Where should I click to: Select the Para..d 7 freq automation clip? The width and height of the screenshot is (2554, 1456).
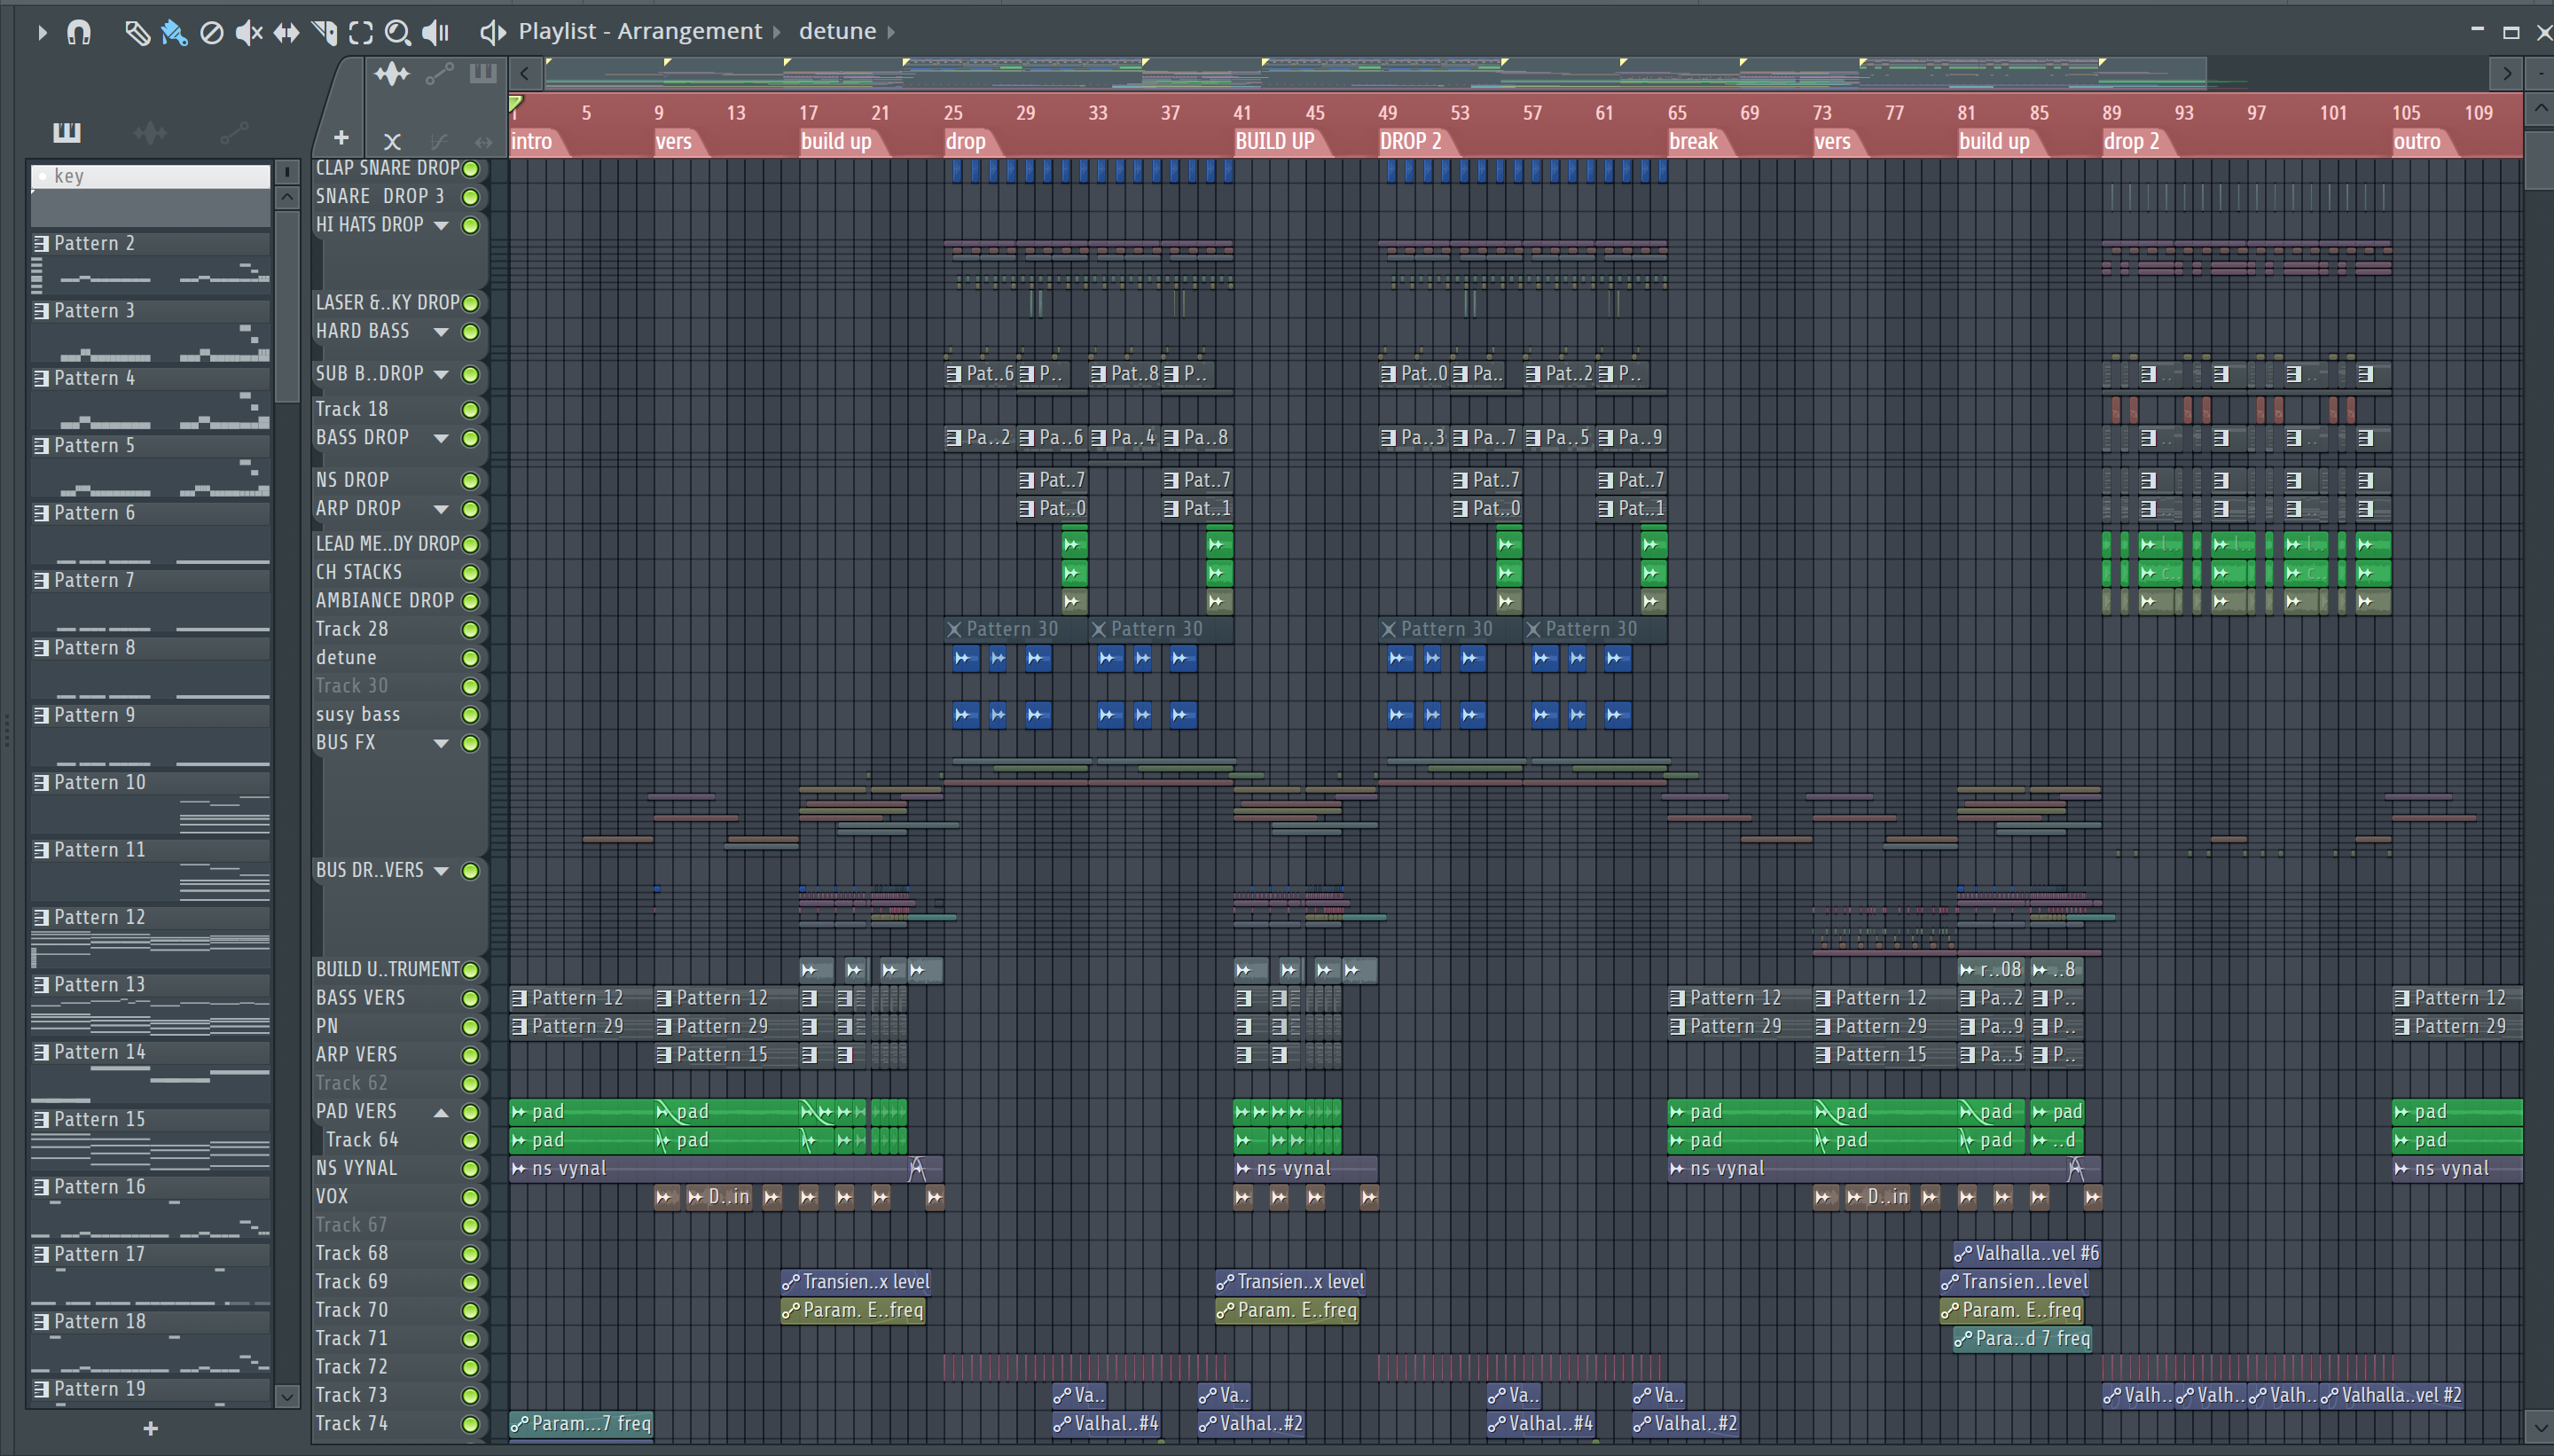(x=2022, y=1339)
